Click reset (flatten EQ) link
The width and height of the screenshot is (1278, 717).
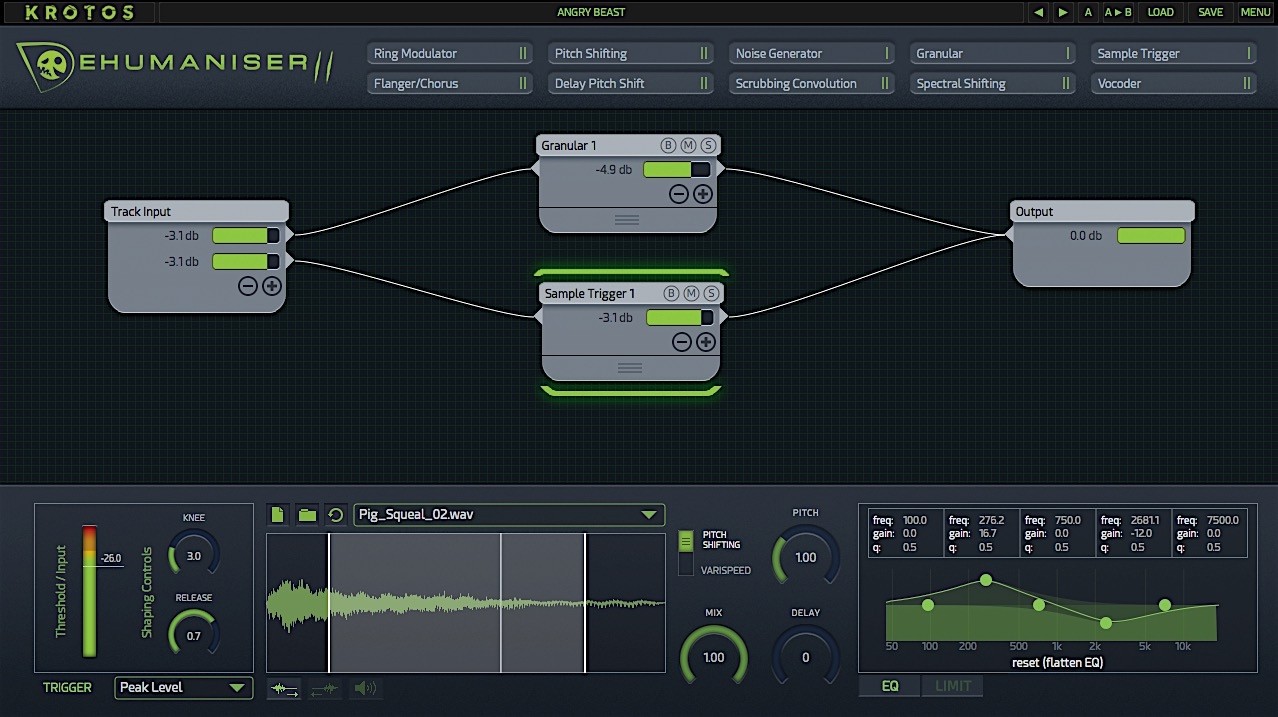pos(1057,662)
